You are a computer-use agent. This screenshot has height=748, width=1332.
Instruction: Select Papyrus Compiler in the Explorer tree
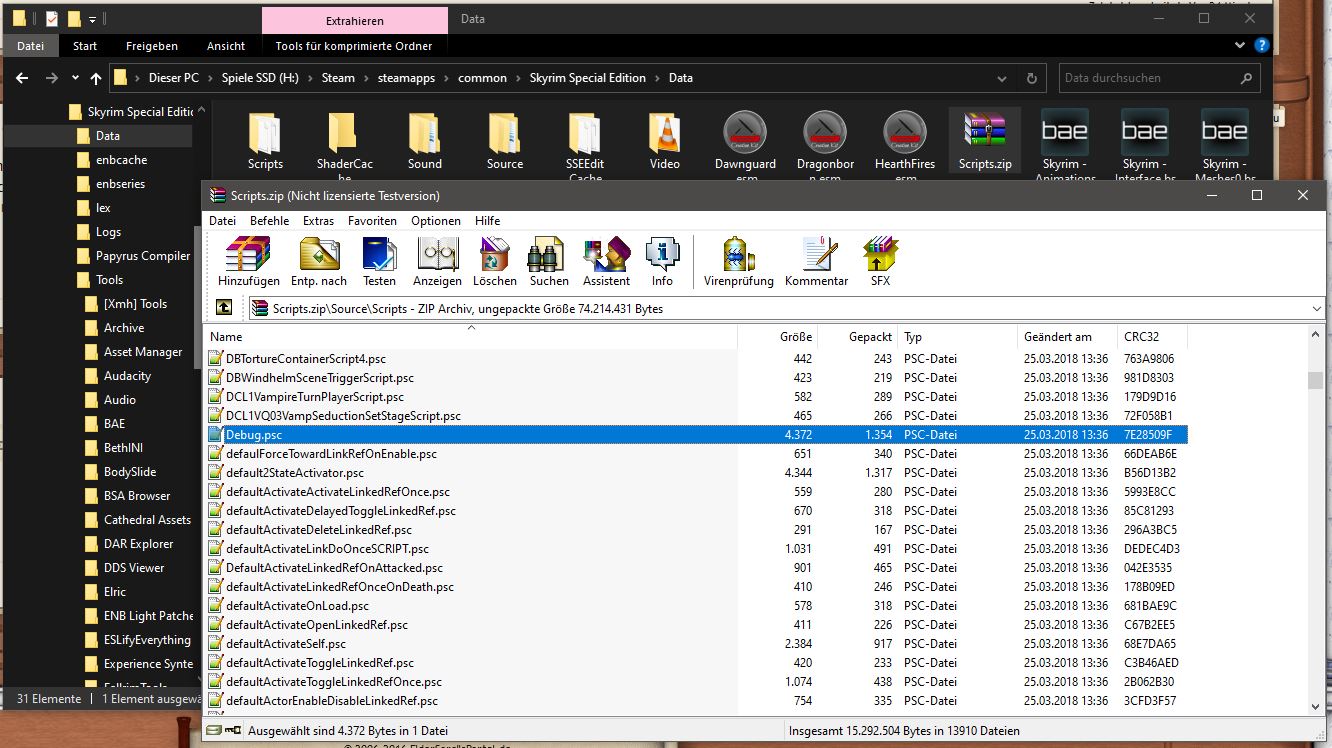tap(132, 256)
